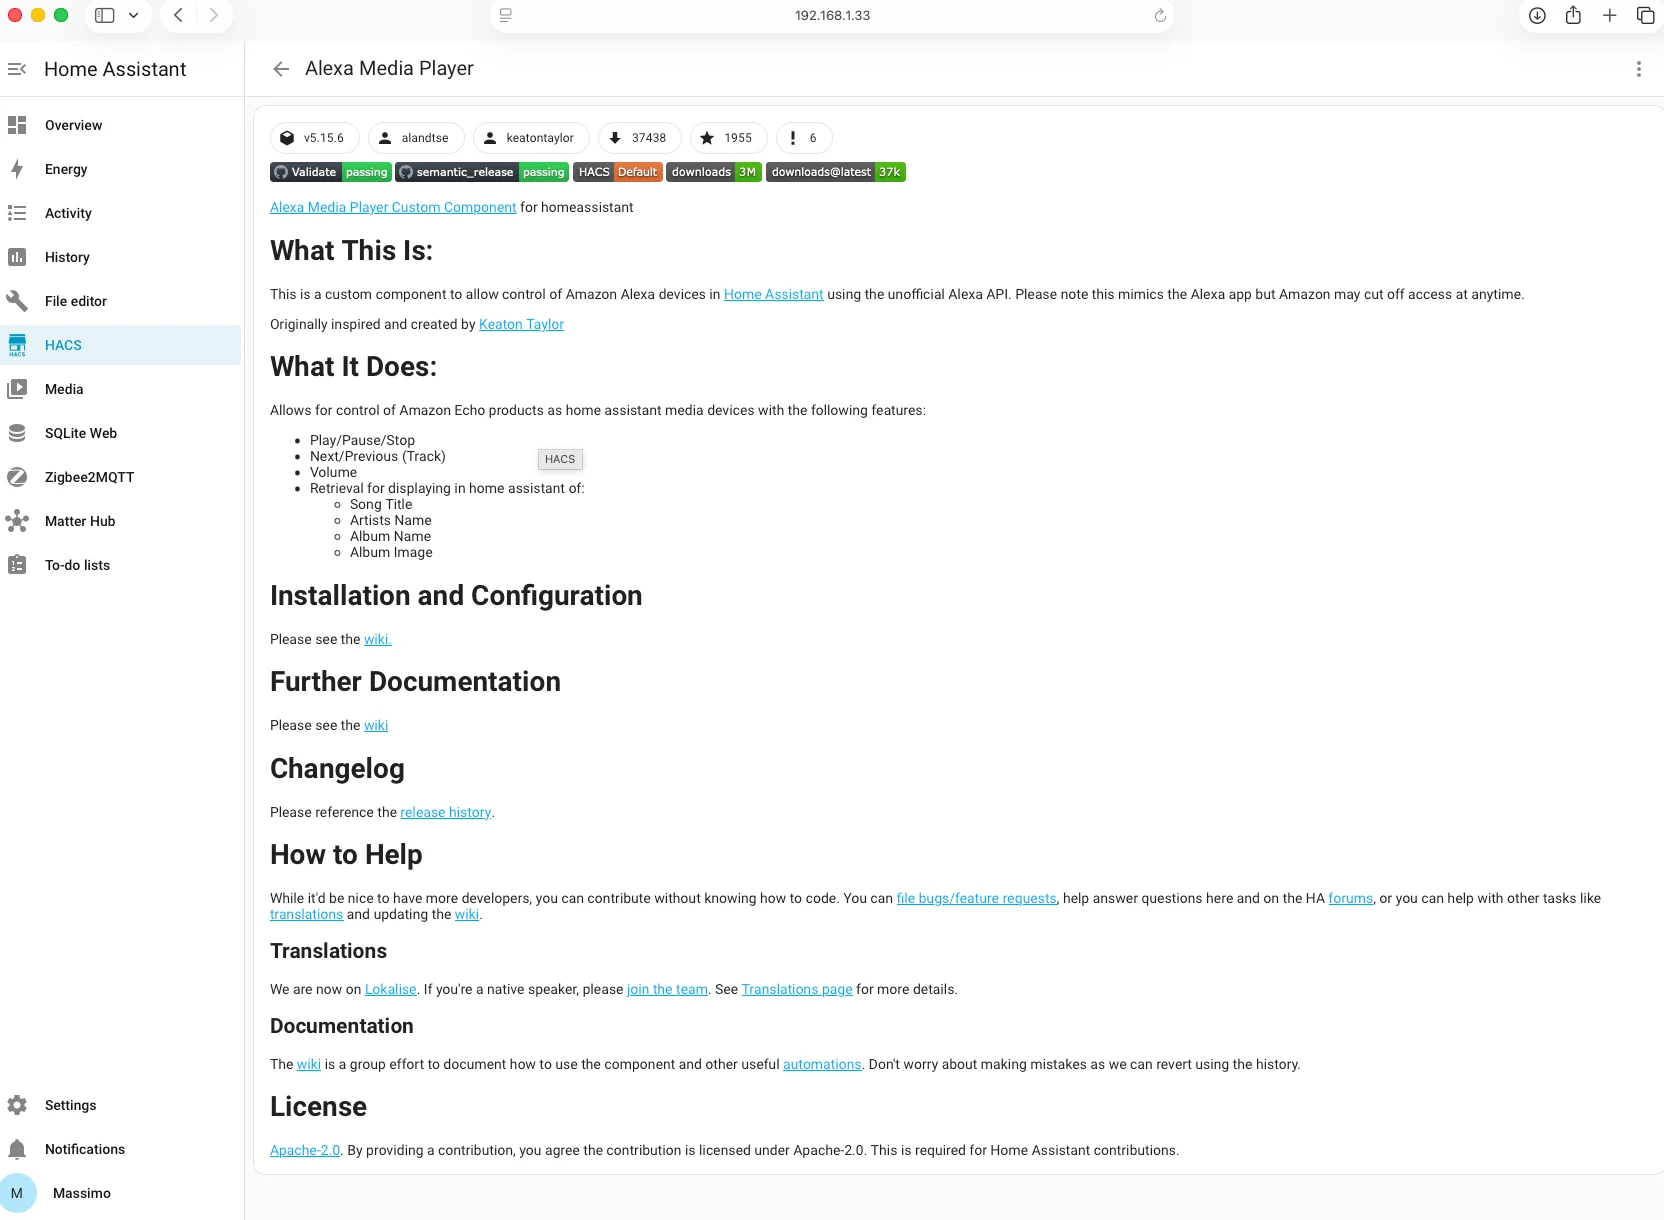Open the Translations page link
Viewport: 1664px width, 1220px height.
point(797,989)
